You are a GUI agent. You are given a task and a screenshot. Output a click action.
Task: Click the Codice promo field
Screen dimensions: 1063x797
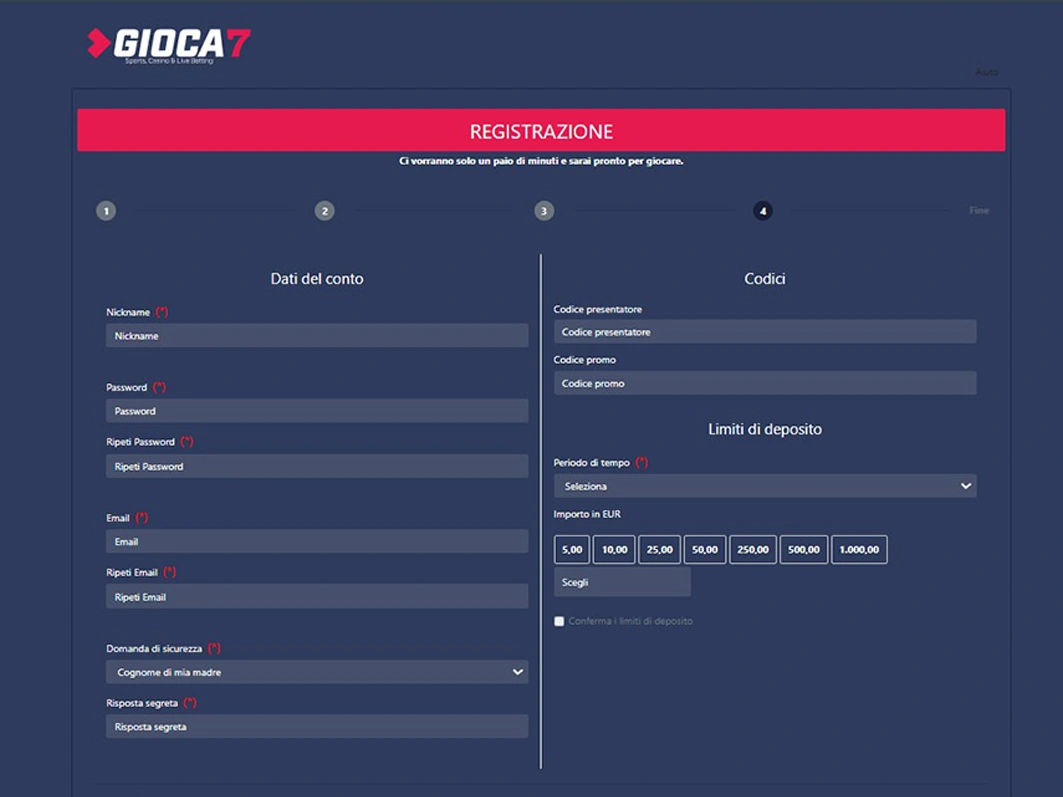pyautogui.click(x=765, y=383)
